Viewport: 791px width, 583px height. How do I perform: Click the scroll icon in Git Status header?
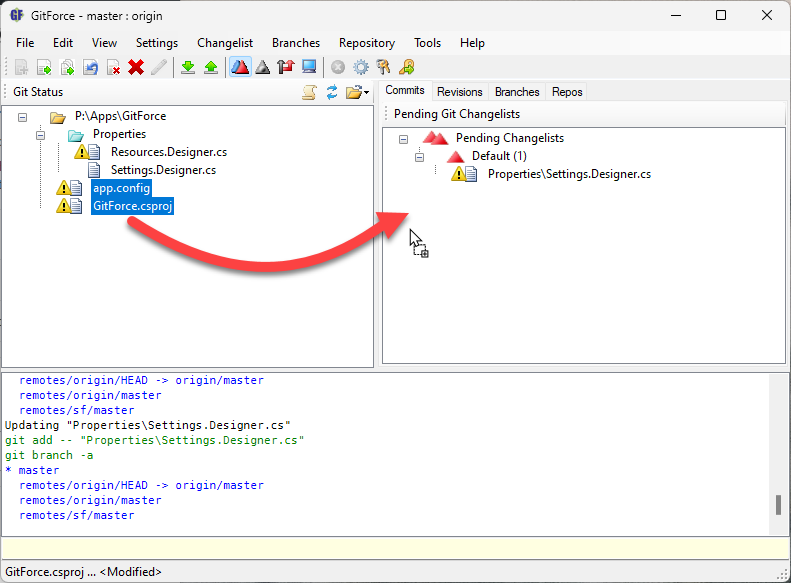coord(309,92)
